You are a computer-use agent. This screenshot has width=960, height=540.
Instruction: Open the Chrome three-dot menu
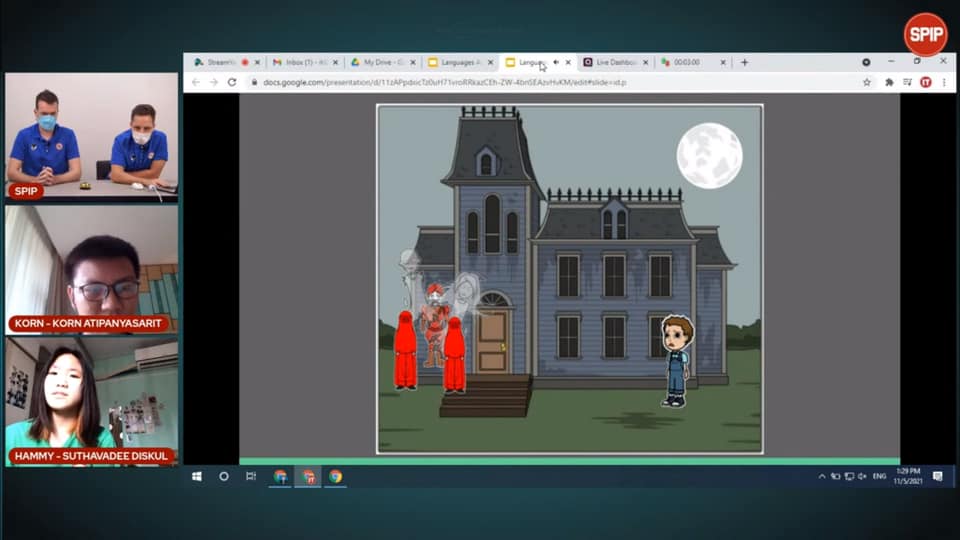click(x=944, y=82)
